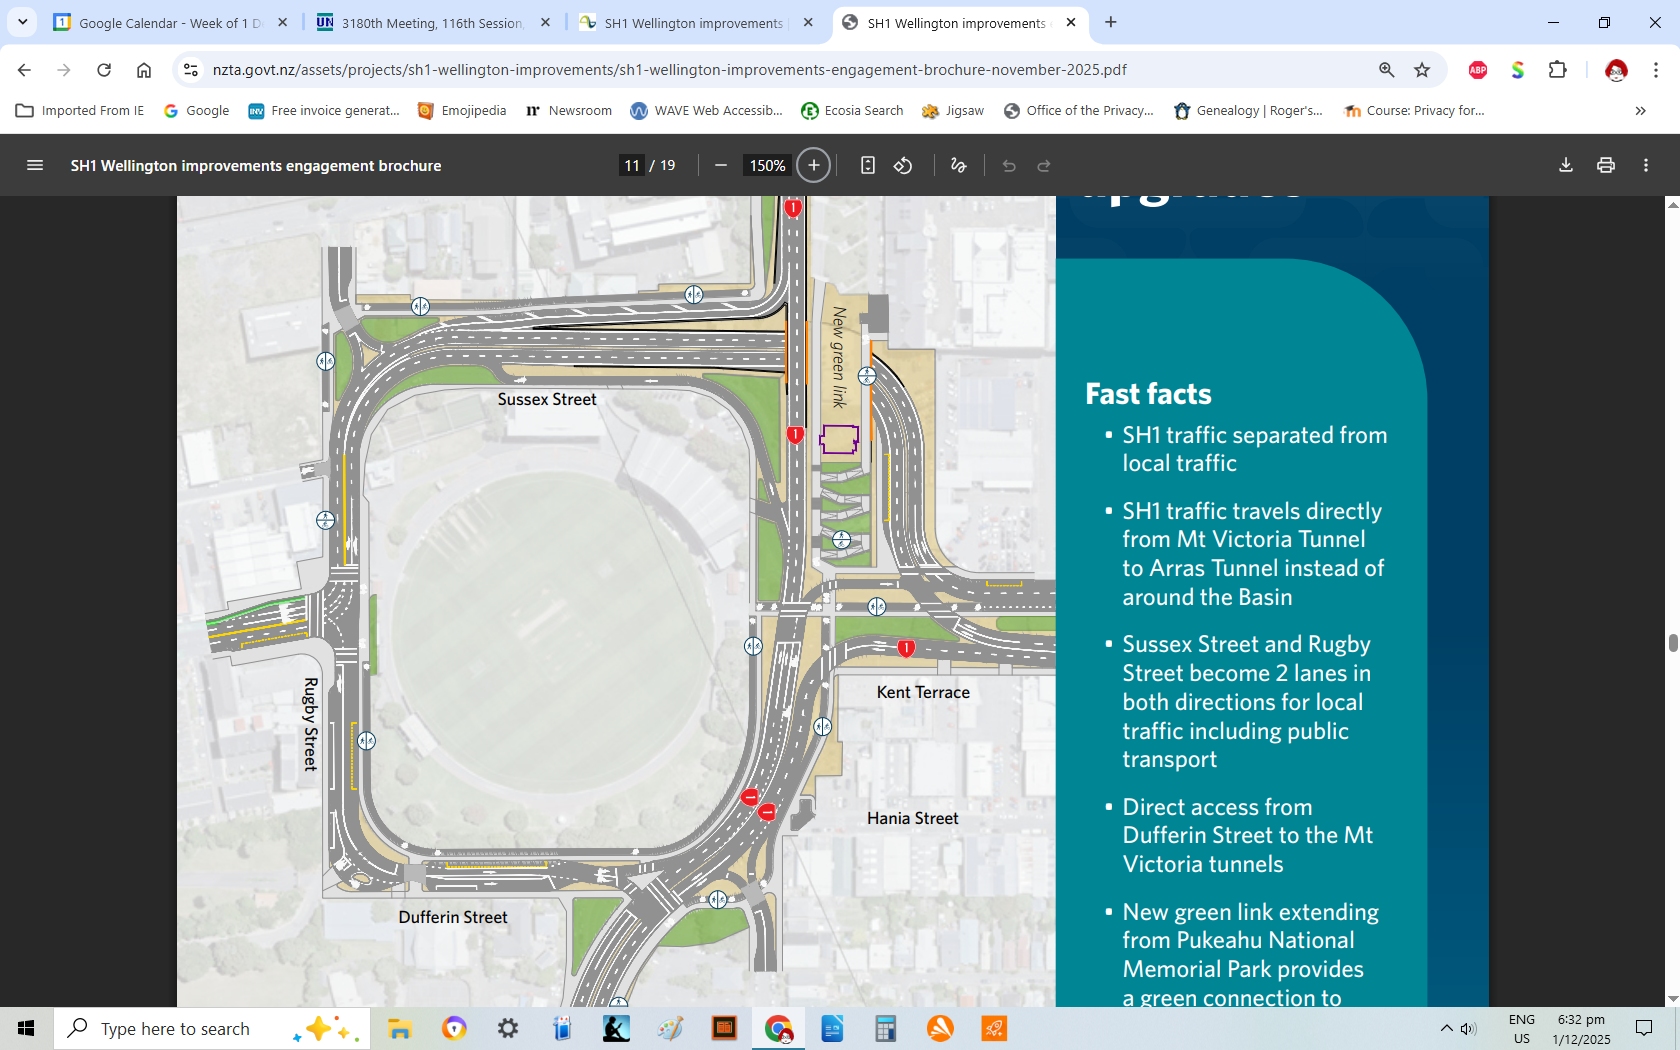This screenshot has height=1050, width=1680.
Task: Show hidden system tray icons
Action: pyautogui.click(x=1446, y=1028)
